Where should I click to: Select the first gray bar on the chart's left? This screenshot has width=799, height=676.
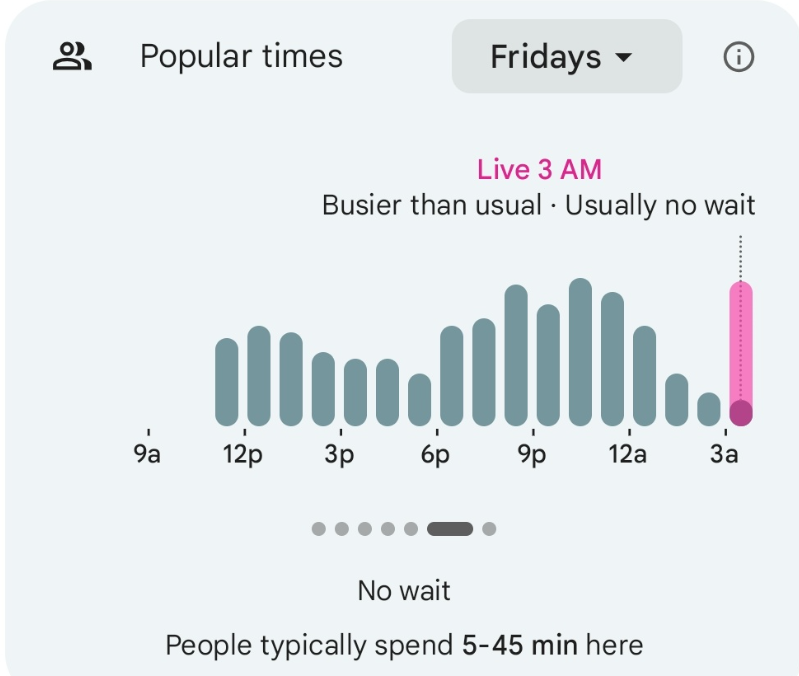(227, 382)
